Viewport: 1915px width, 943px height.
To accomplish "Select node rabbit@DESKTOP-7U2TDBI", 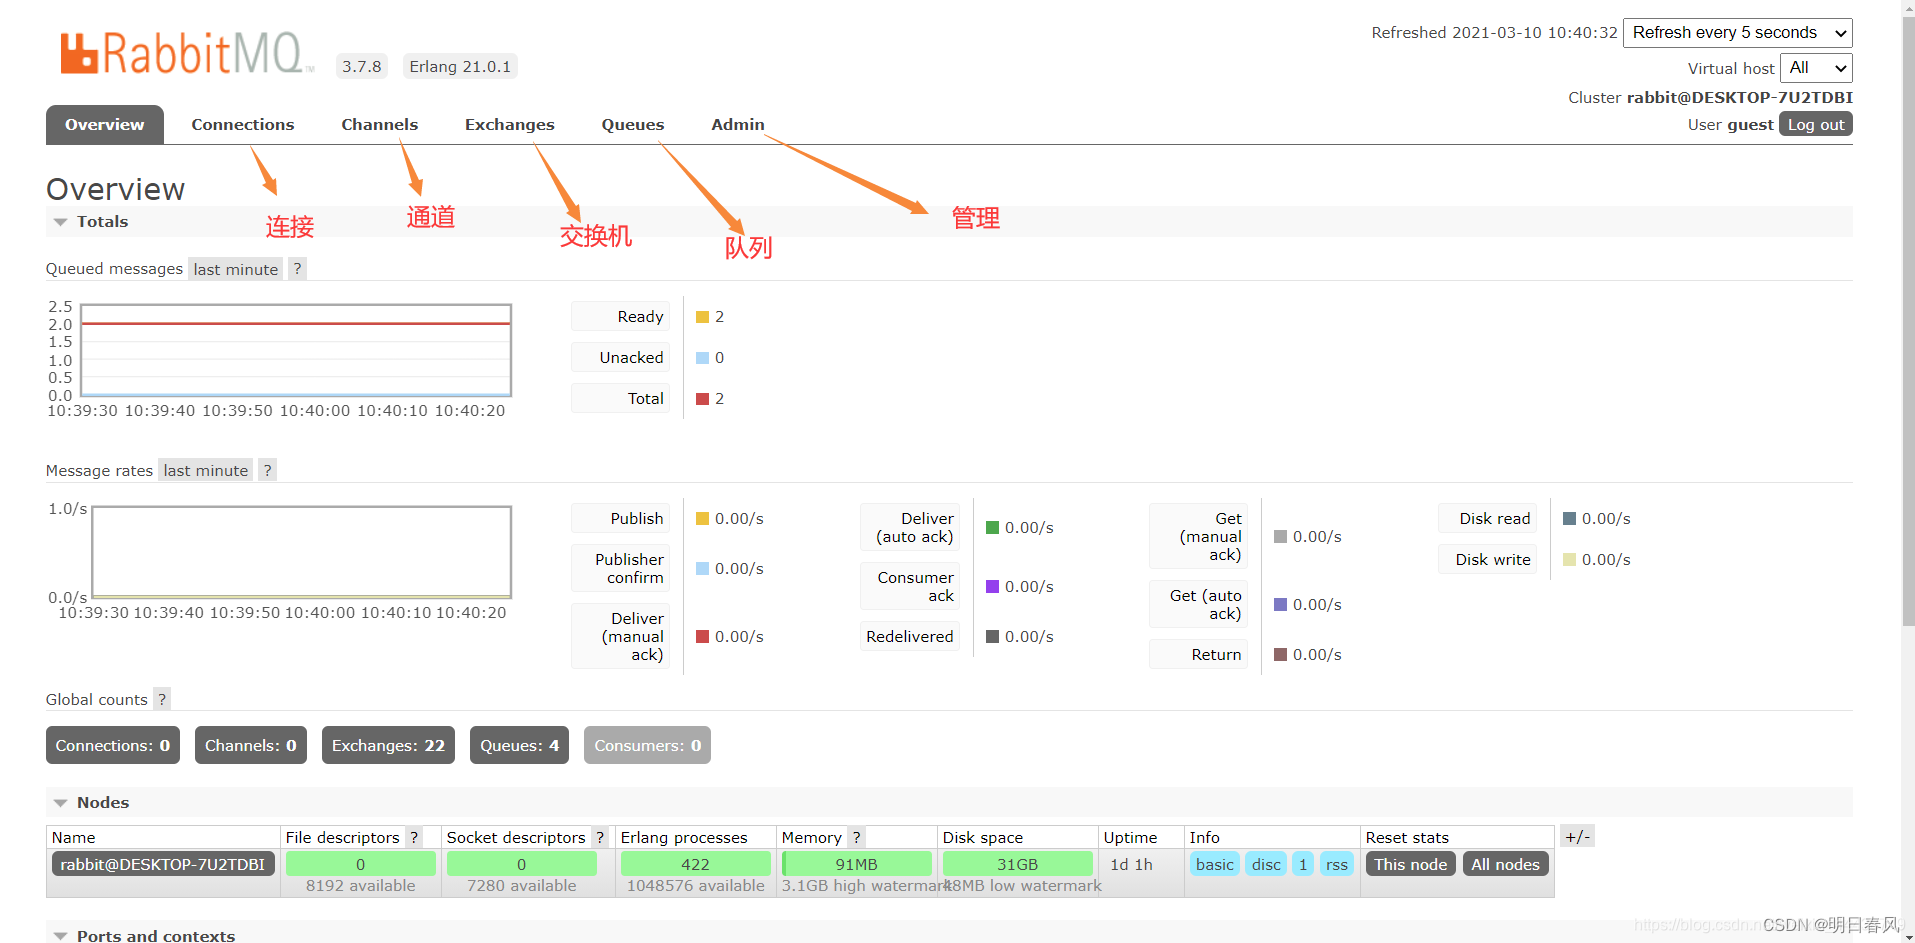I will pos(162,863).
